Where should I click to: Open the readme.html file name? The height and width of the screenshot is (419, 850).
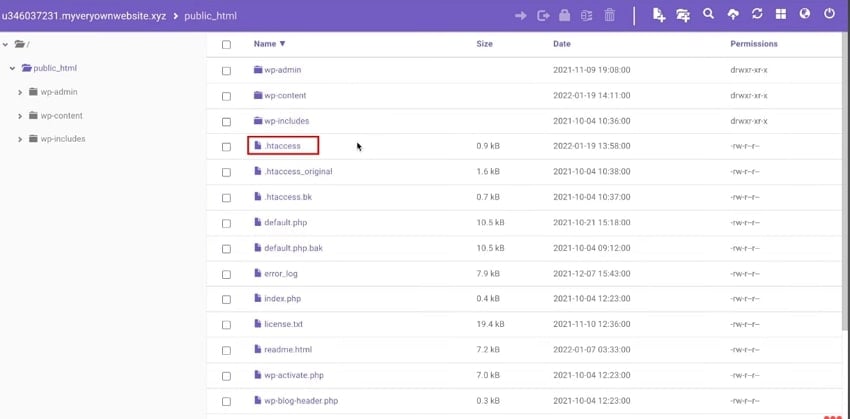pos(288,350)
